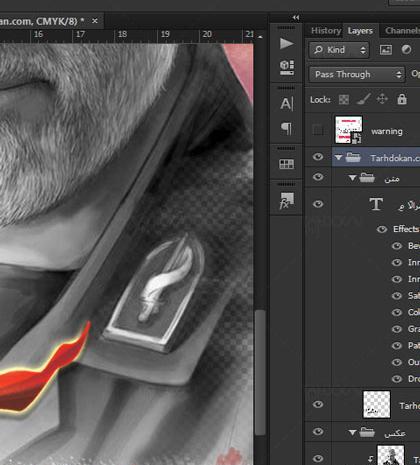Toggle the Satin effect eye

[397, 296]
